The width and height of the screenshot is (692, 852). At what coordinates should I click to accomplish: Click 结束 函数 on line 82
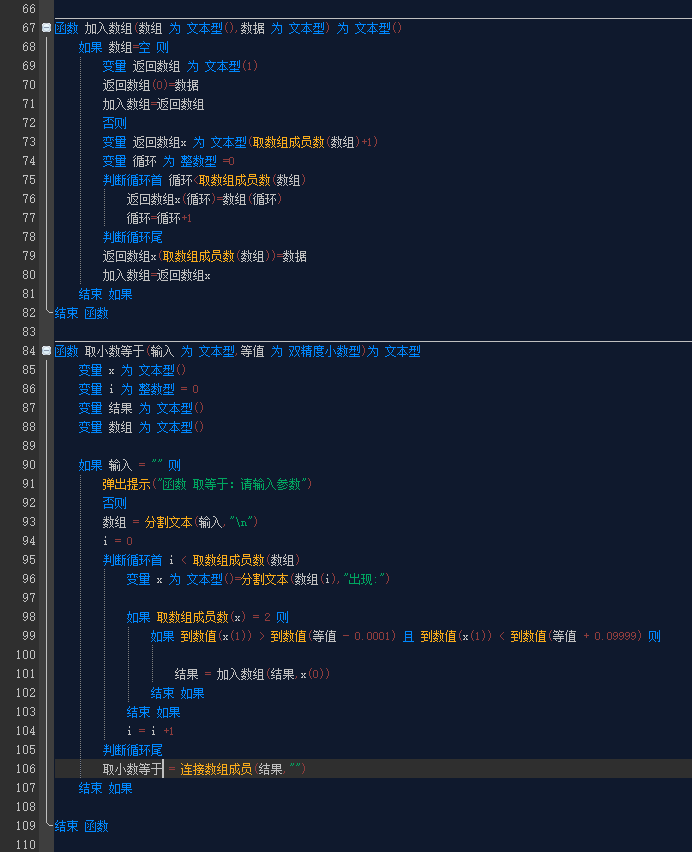pyautogui.click(x=81, y=314)
